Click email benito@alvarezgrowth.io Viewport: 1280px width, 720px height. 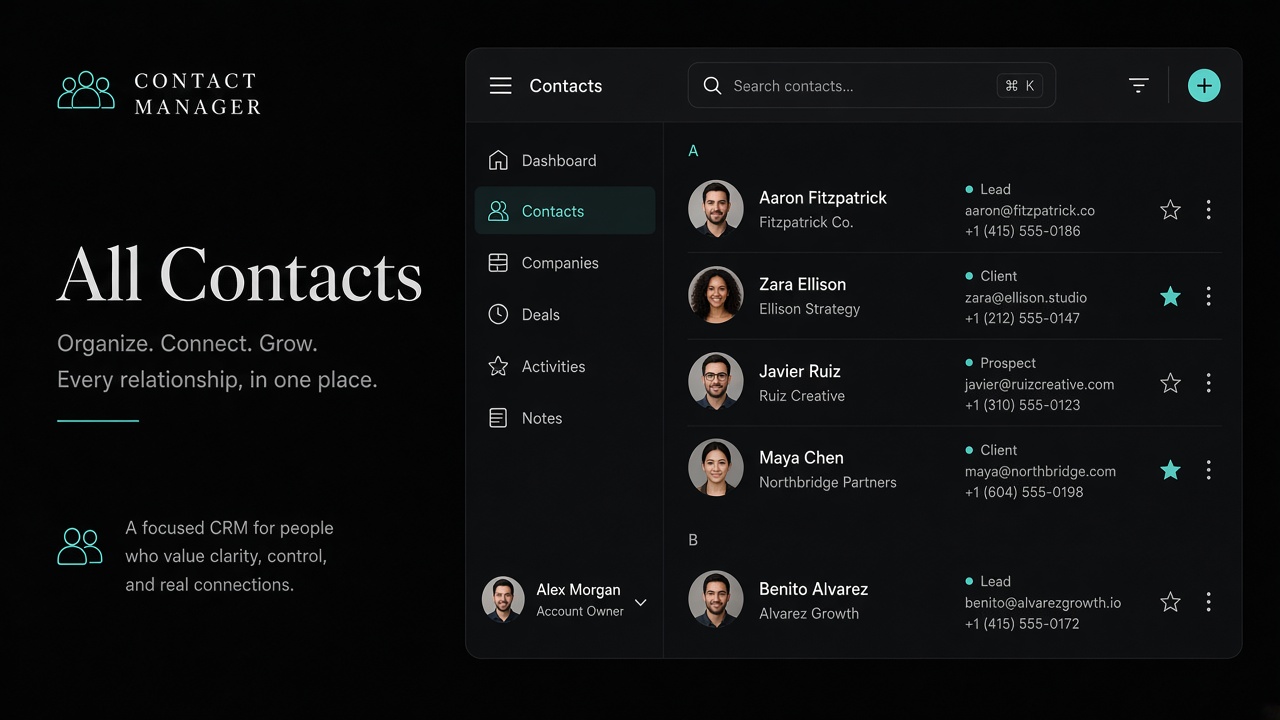click(x=1043, y=603)
